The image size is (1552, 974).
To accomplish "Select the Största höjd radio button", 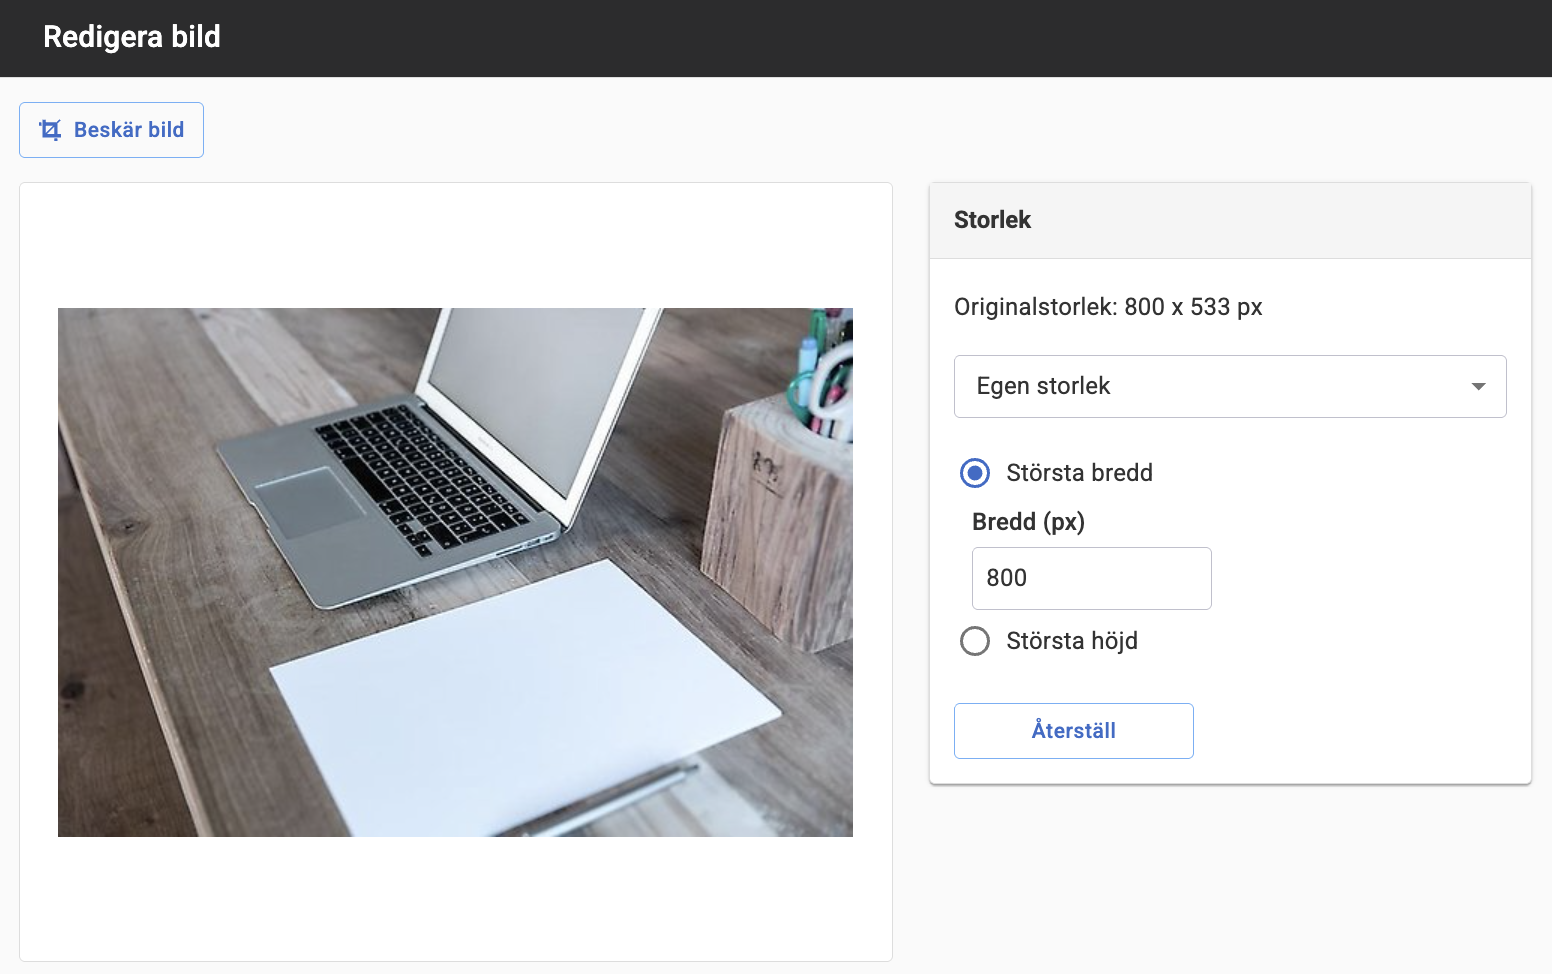I will 975,641.
